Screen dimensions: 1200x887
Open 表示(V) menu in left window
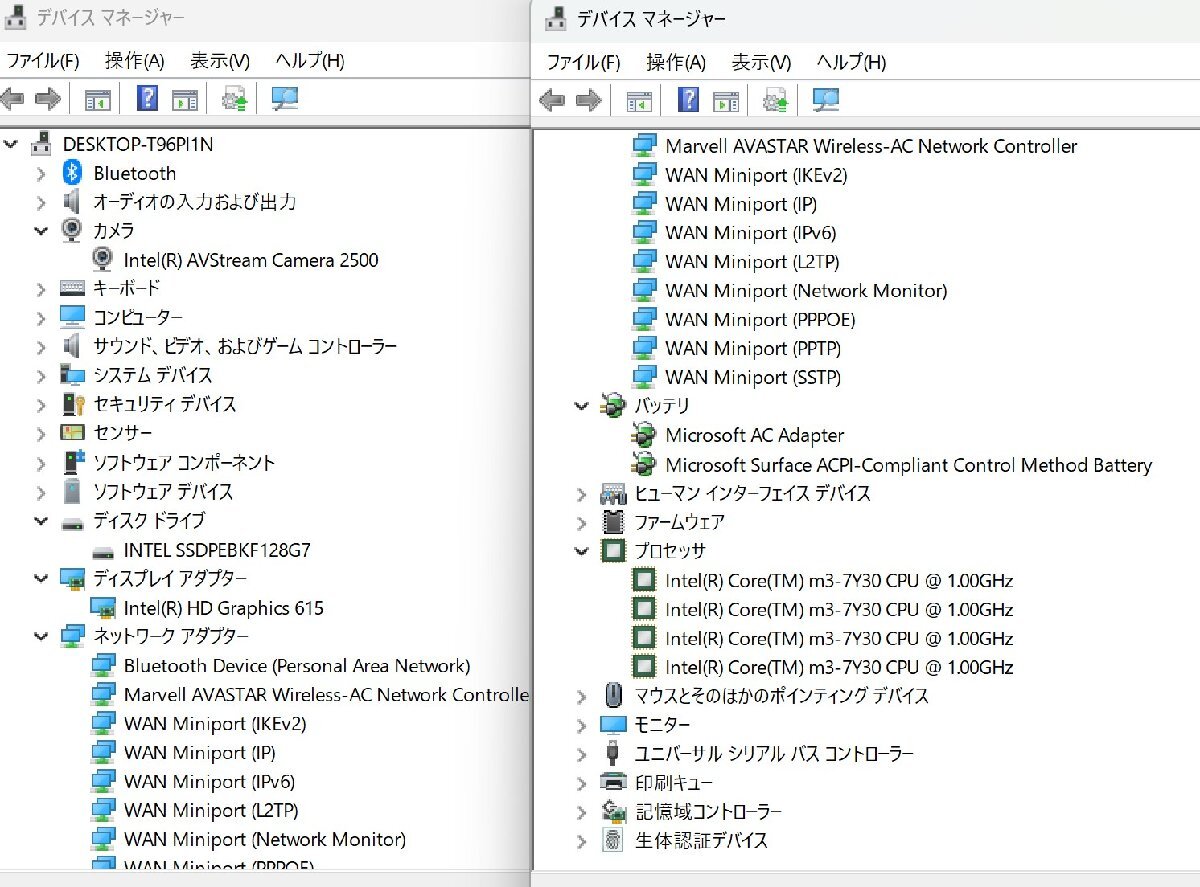[x=220, y=61]
